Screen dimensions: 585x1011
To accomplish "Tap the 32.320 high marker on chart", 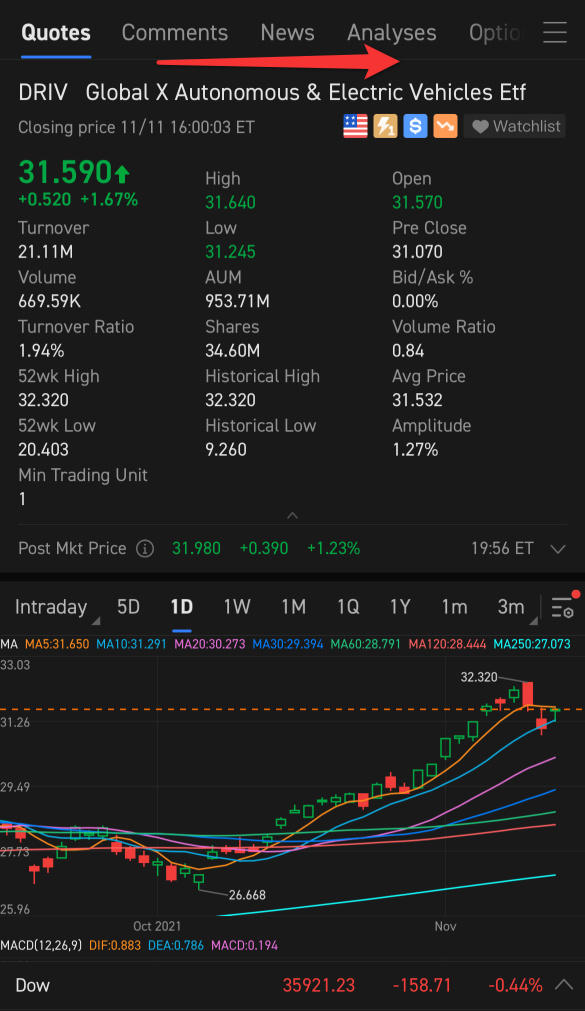I will point(479,677).
